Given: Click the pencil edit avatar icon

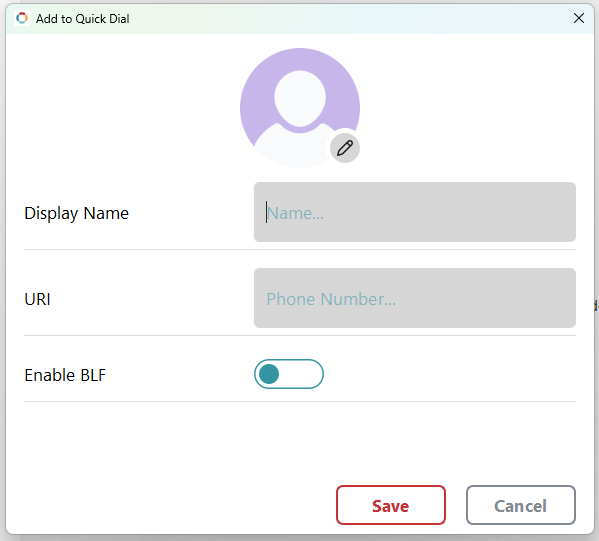Looking at the screenshot, I should (x=345, y=148).
